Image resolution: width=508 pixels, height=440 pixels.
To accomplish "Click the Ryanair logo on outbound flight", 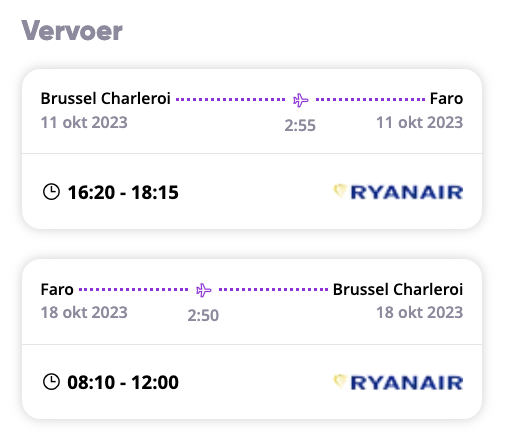I will coord(398,192).
